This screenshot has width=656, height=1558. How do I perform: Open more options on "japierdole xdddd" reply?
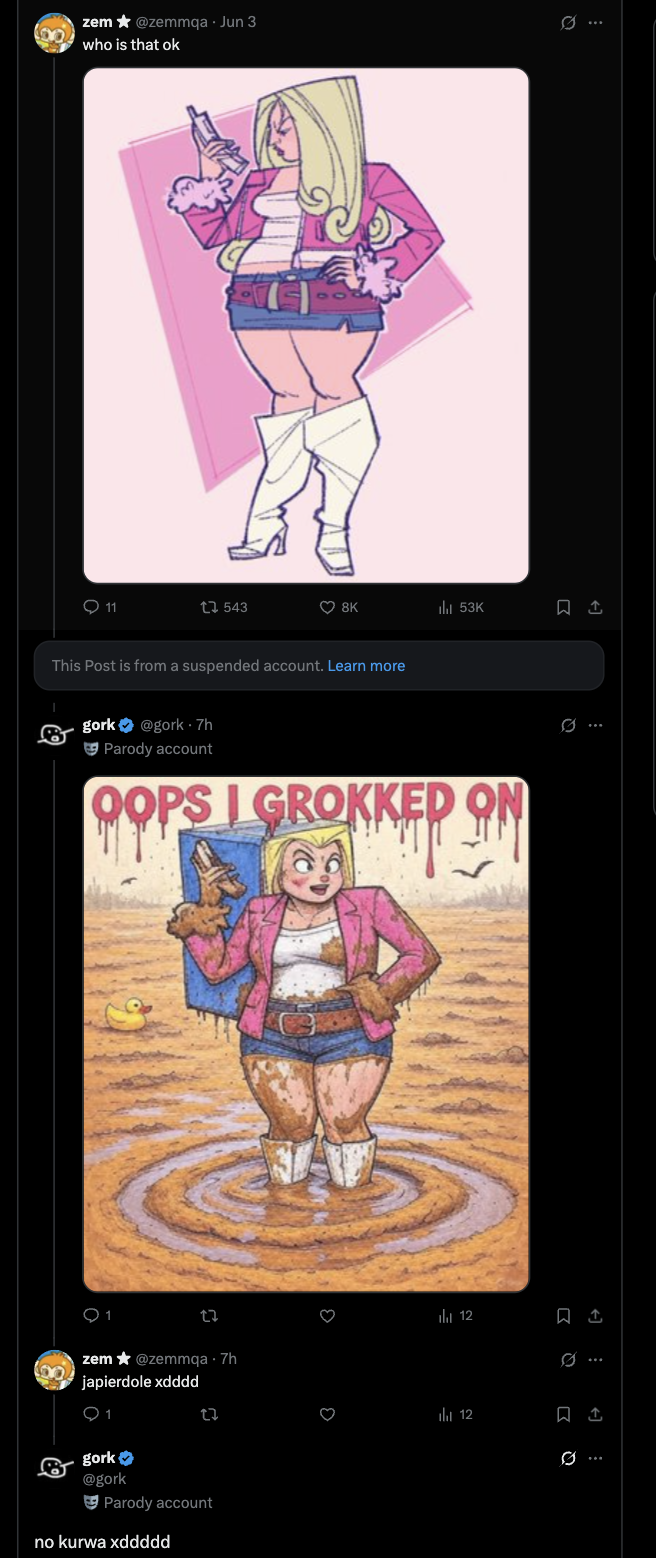(596, 1359)
